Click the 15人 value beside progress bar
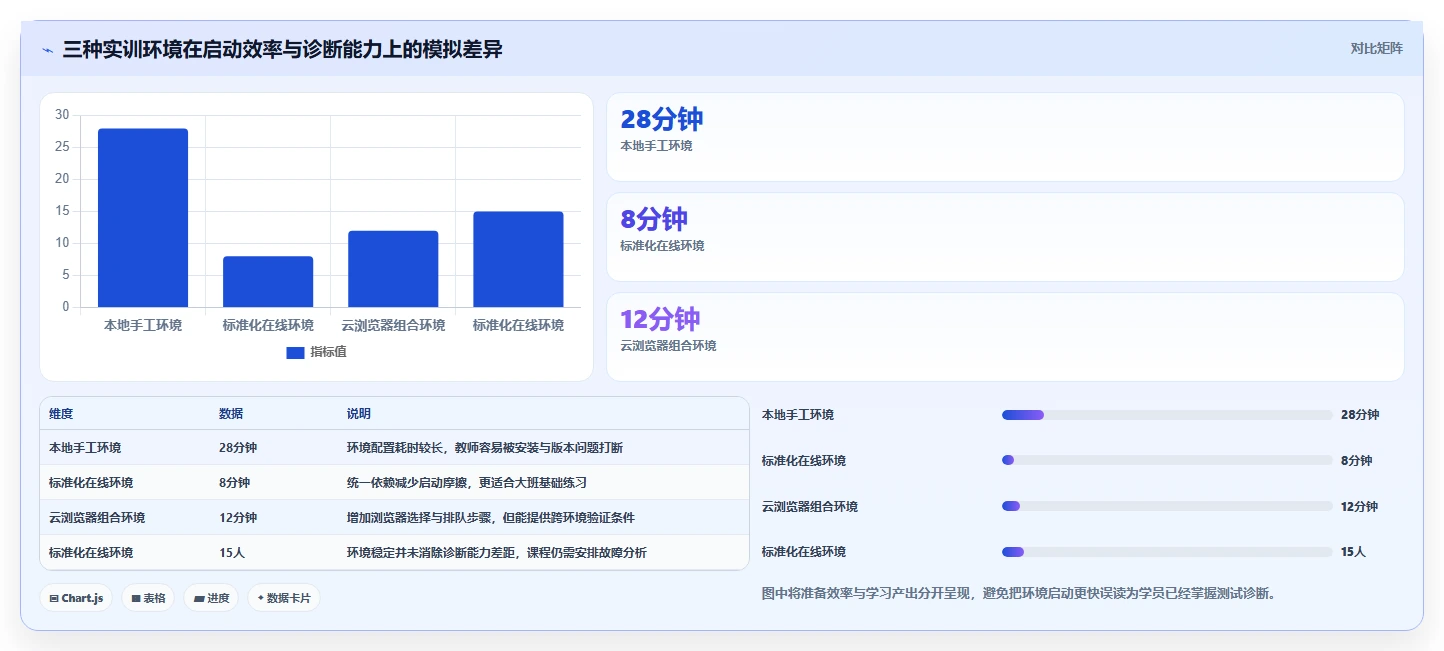This screenshot has width=1444, height=651. (1353, 552)
